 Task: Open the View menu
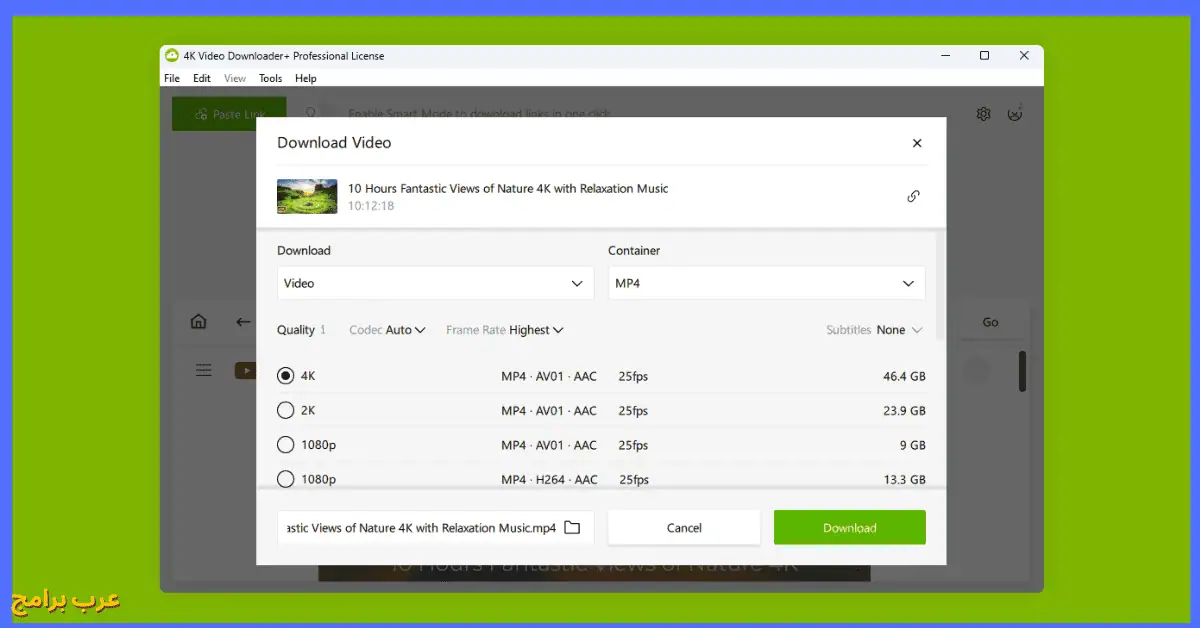pyautogui.click(x=235, y=78)
